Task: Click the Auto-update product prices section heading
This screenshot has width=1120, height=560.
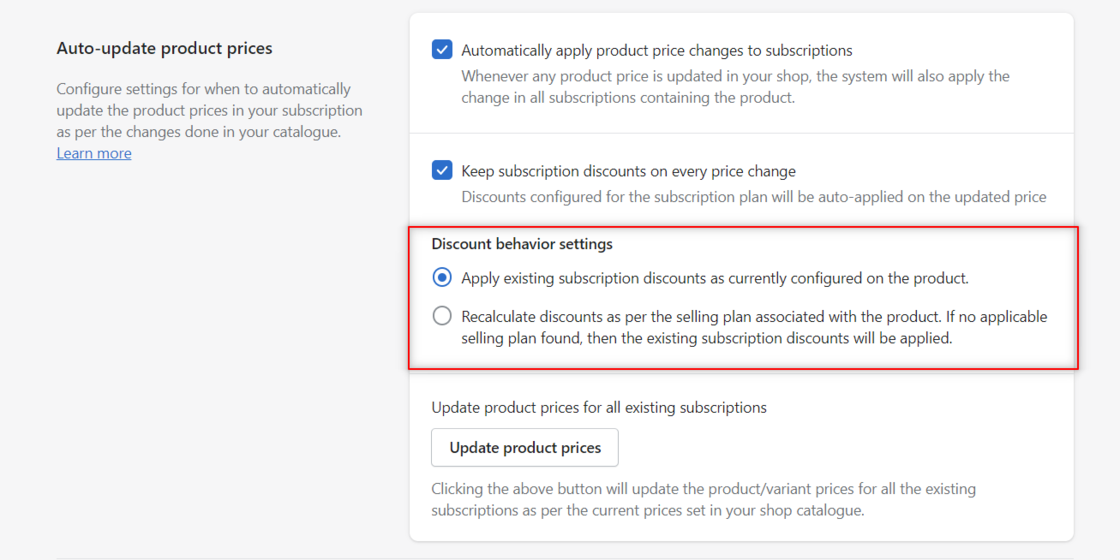Action: click(164, 48)
